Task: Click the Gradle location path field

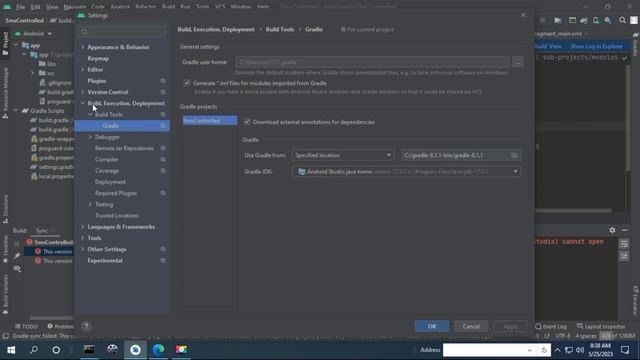Action: 461,155
